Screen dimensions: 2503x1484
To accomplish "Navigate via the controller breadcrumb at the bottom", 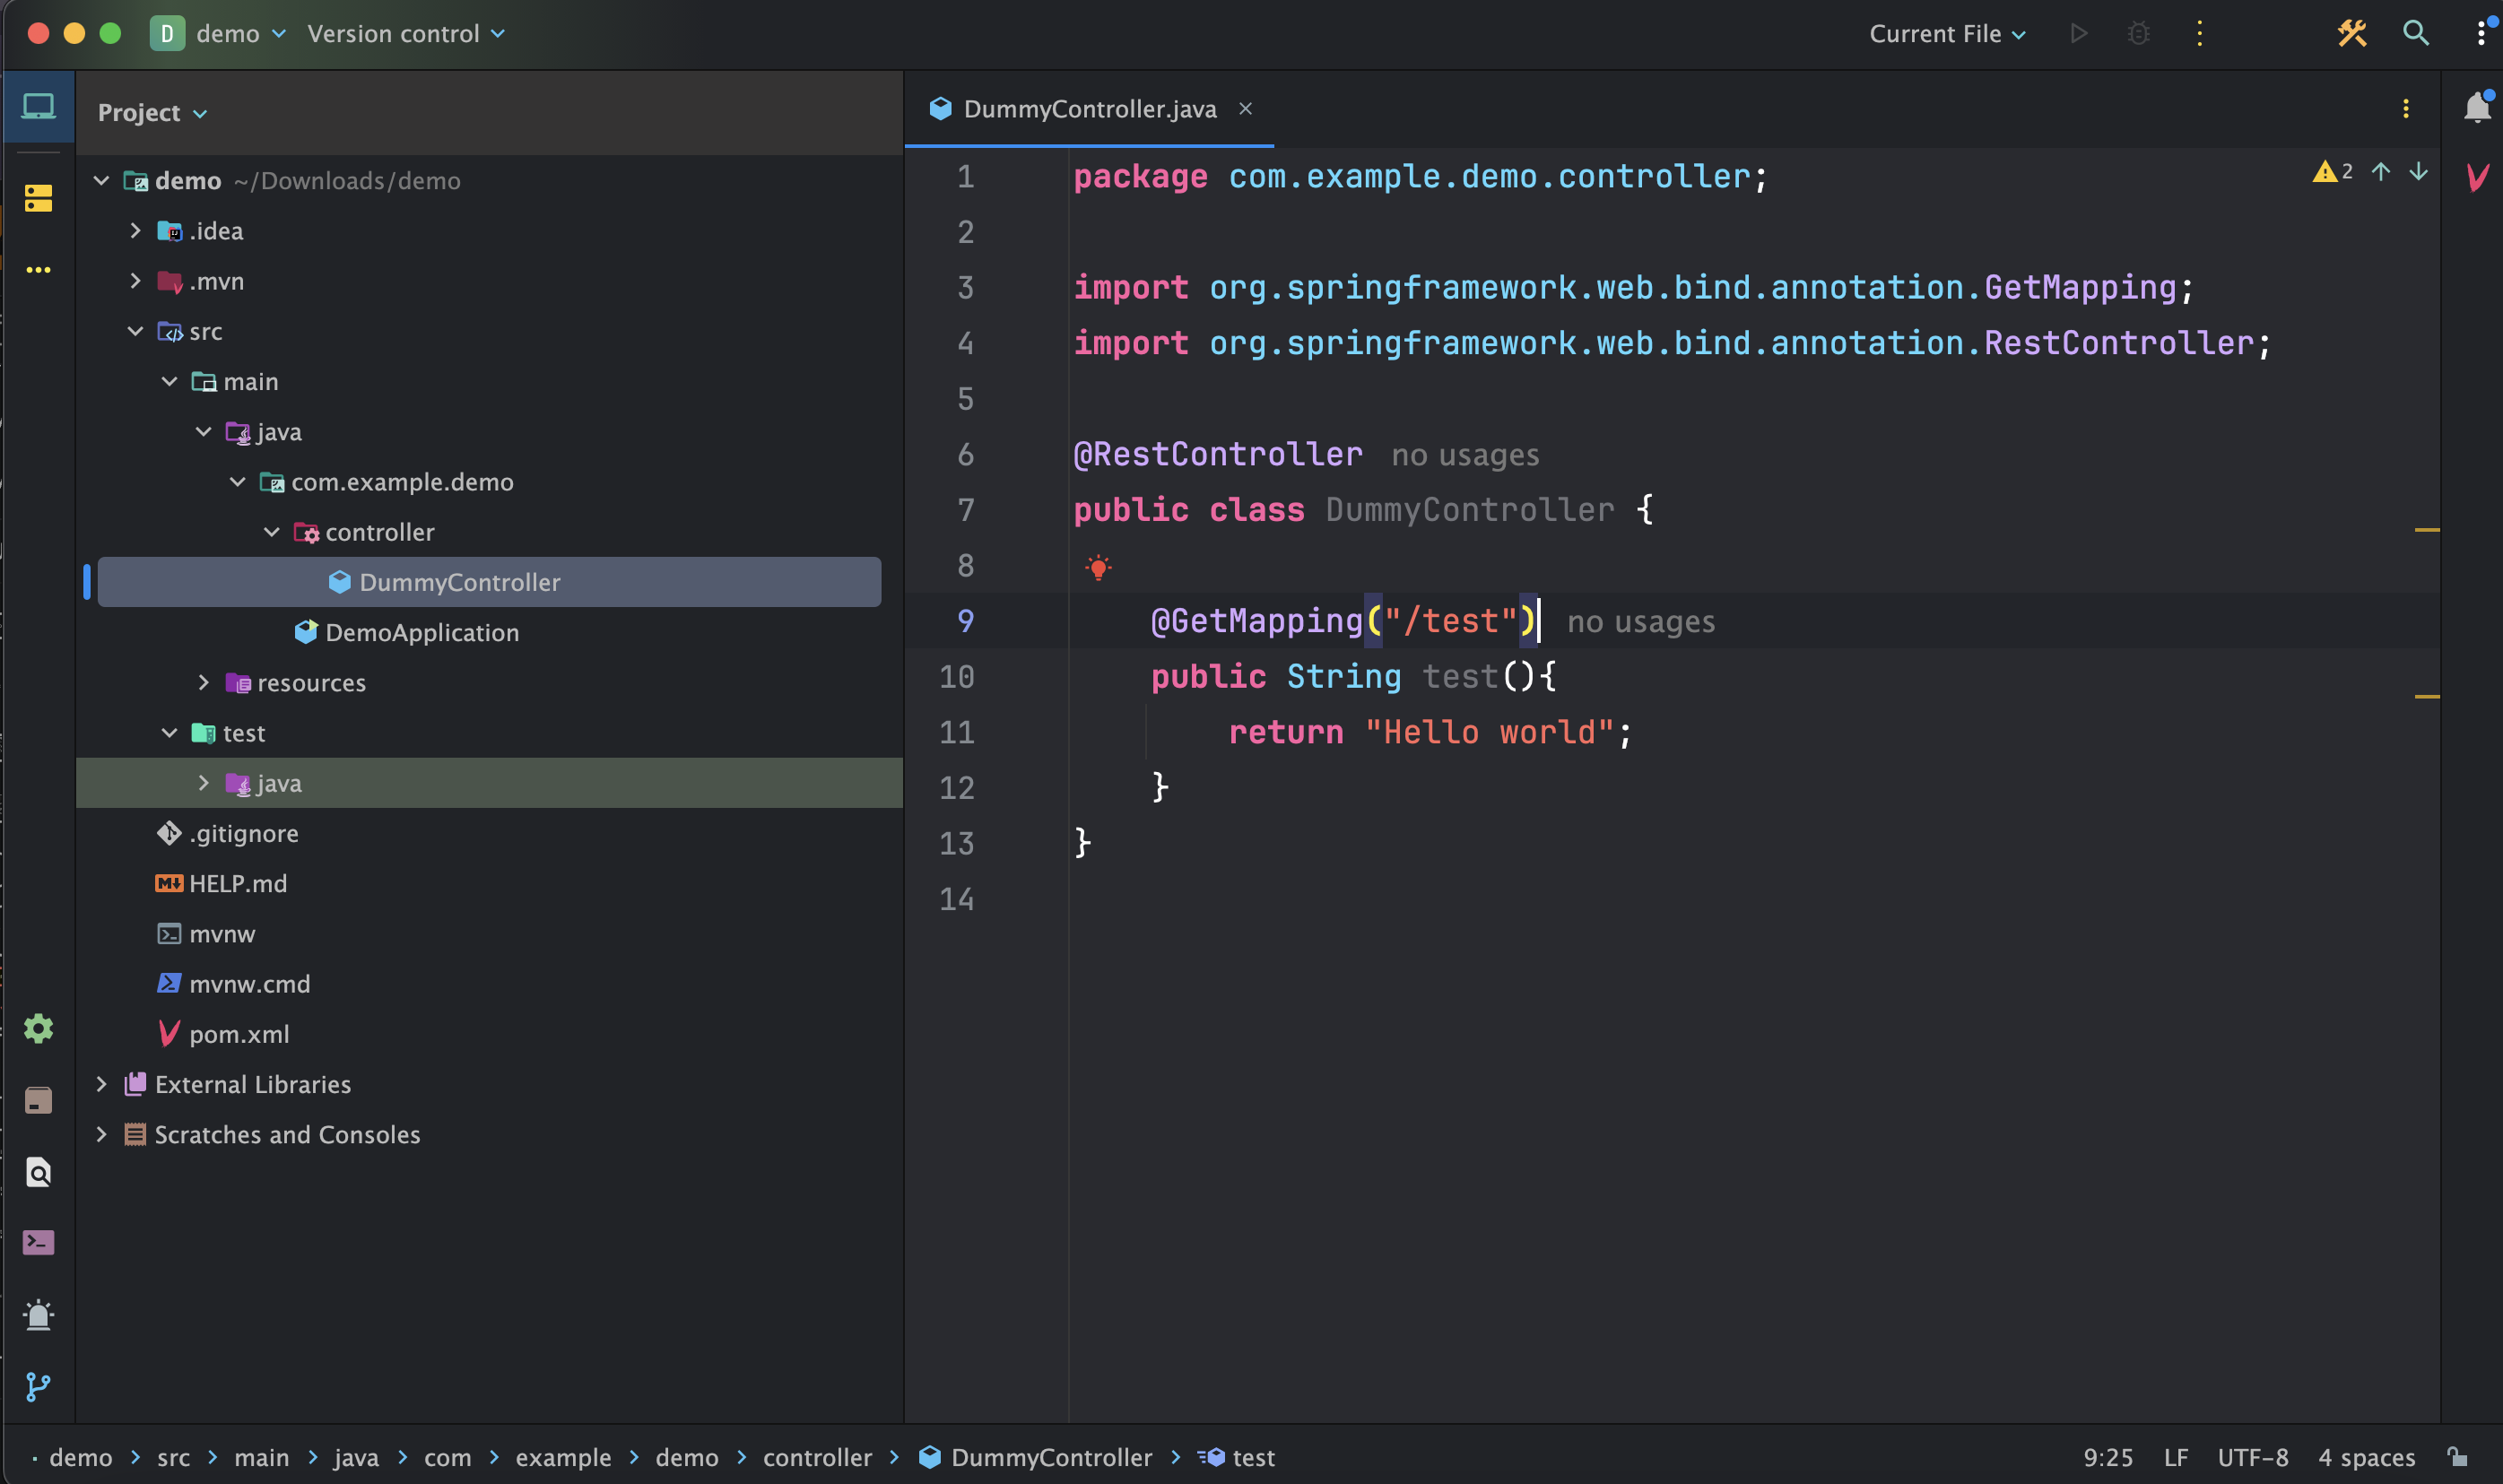I will [x=818, y=1457].
